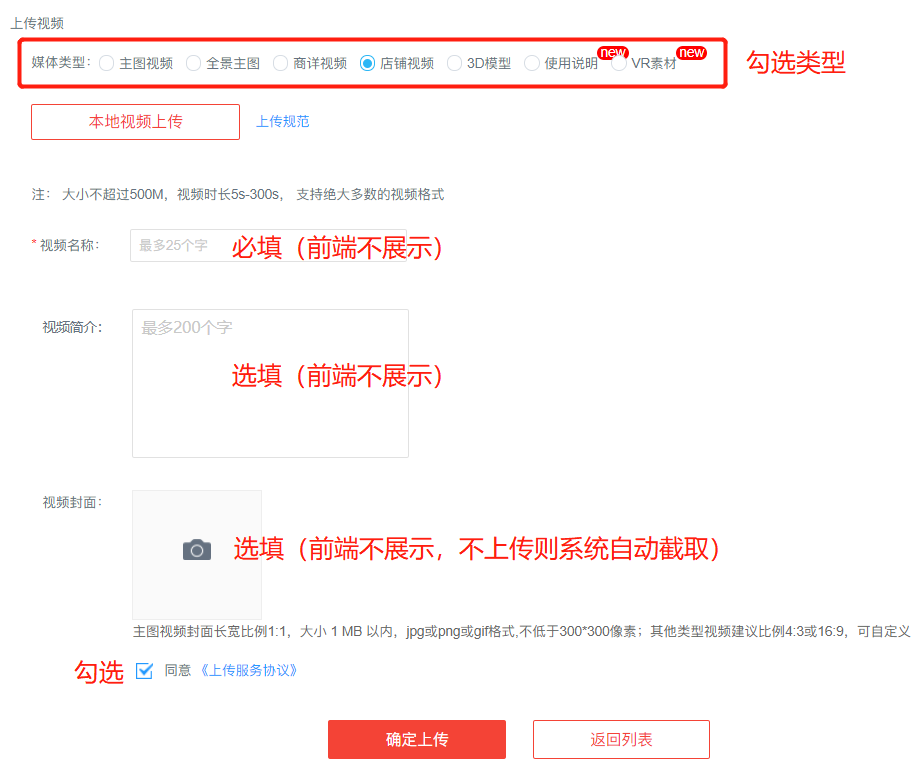Open the 上传规范 link

(x=283, y=122)
